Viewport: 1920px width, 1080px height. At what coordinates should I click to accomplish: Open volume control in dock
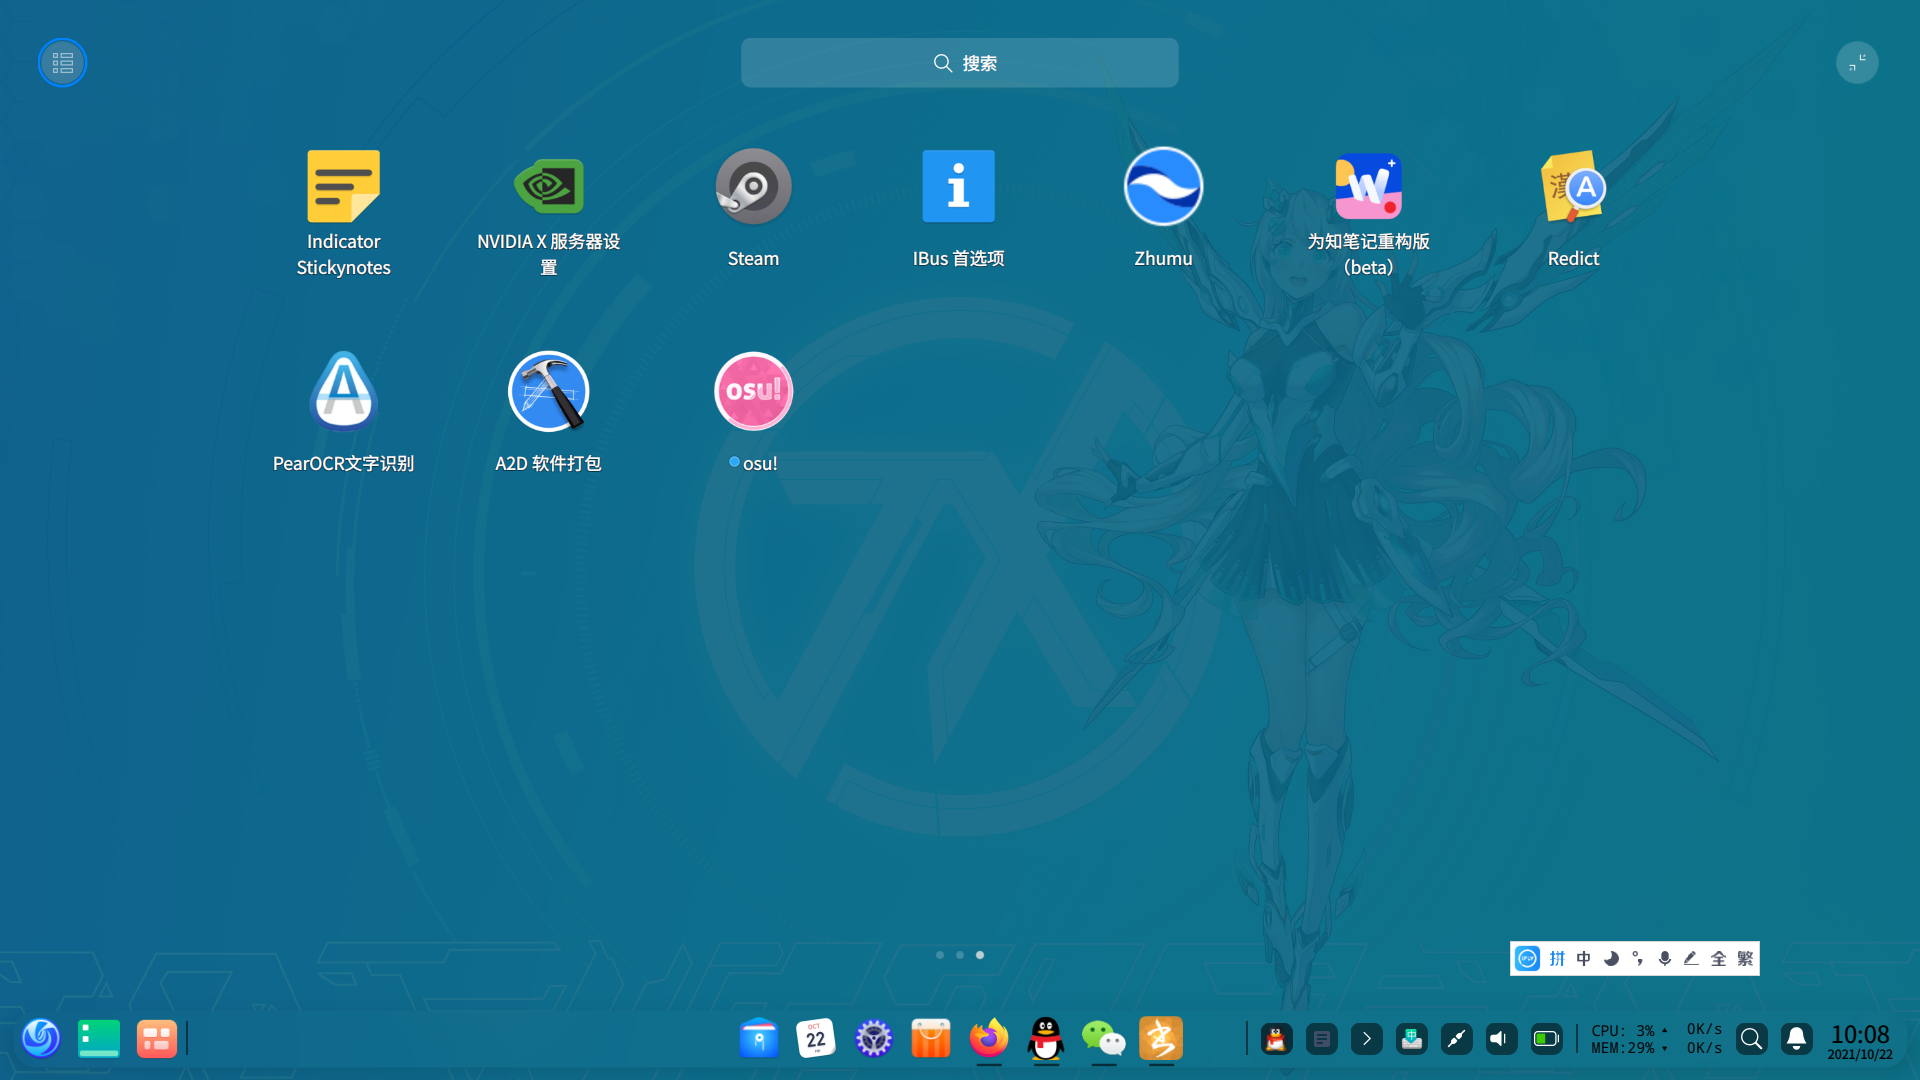(x=1500, y=1039)
